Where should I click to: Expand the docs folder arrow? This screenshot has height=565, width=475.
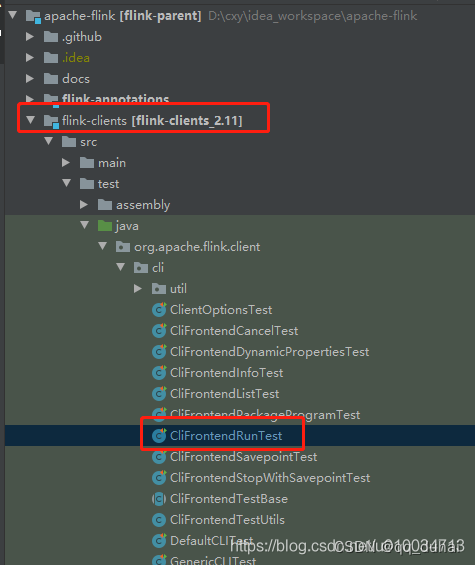tap(30, 79)
